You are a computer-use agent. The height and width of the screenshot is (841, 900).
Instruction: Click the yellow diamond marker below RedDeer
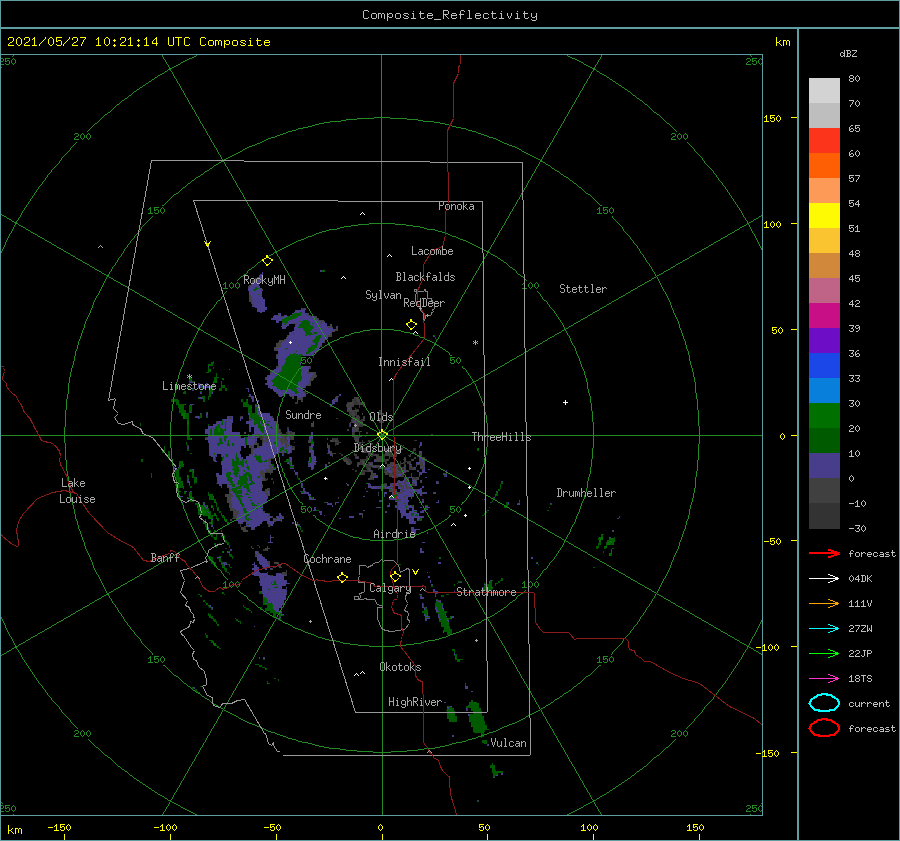click(x=412, y=325)
